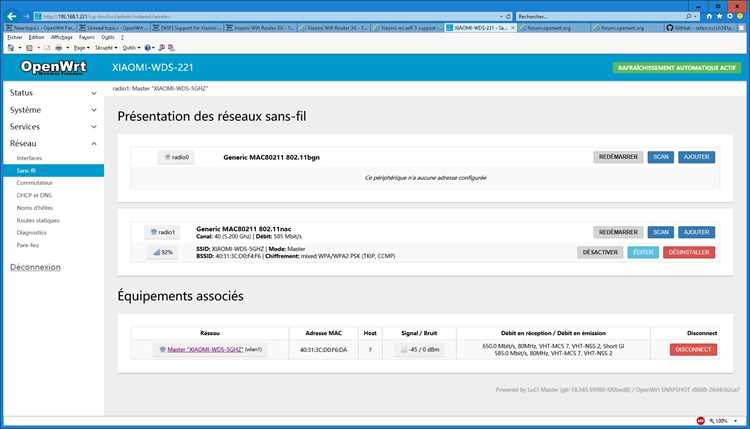Select DHCP et DNS in sidebar

click(34, 195)
